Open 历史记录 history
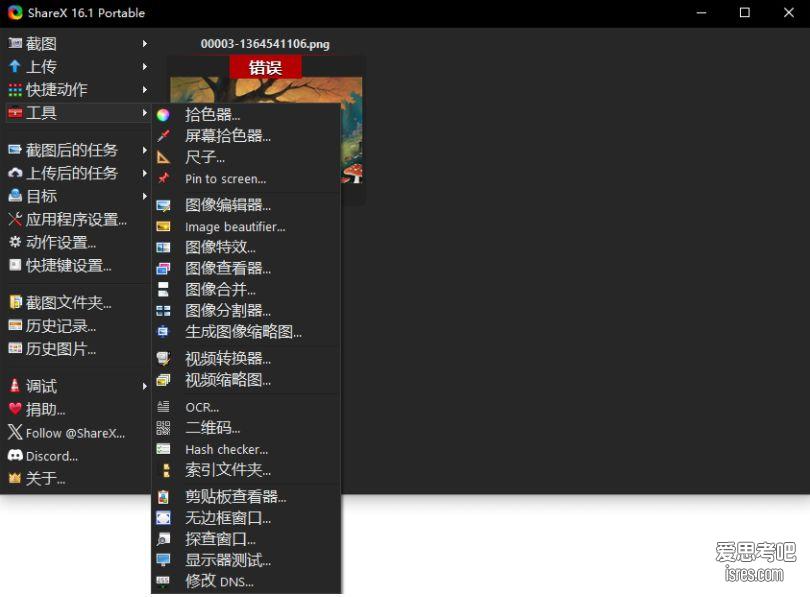The width and height of the screenshot is (810, 597). pyautogui.click(x=77, y=326)
